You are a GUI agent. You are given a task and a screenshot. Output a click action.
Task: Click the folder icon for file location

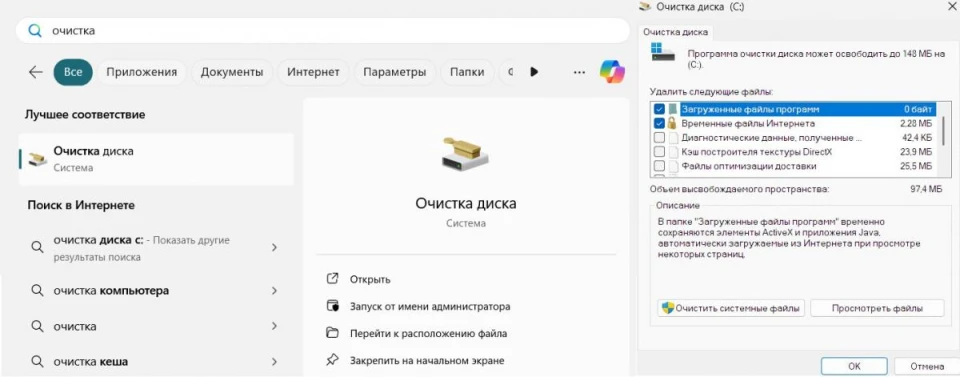[x=332, y=334]
